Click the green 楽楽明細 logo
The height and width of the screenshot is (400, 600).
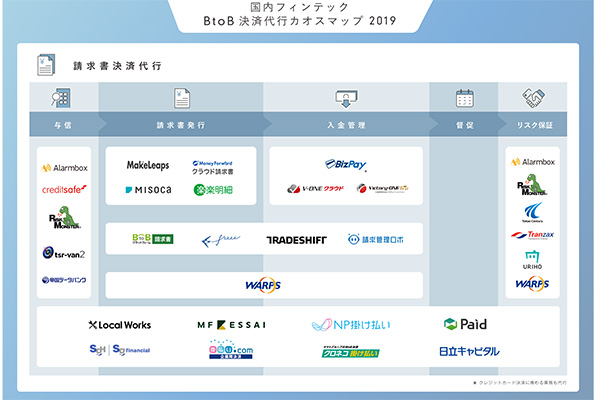pyautogui.click(x=213, y=189)
